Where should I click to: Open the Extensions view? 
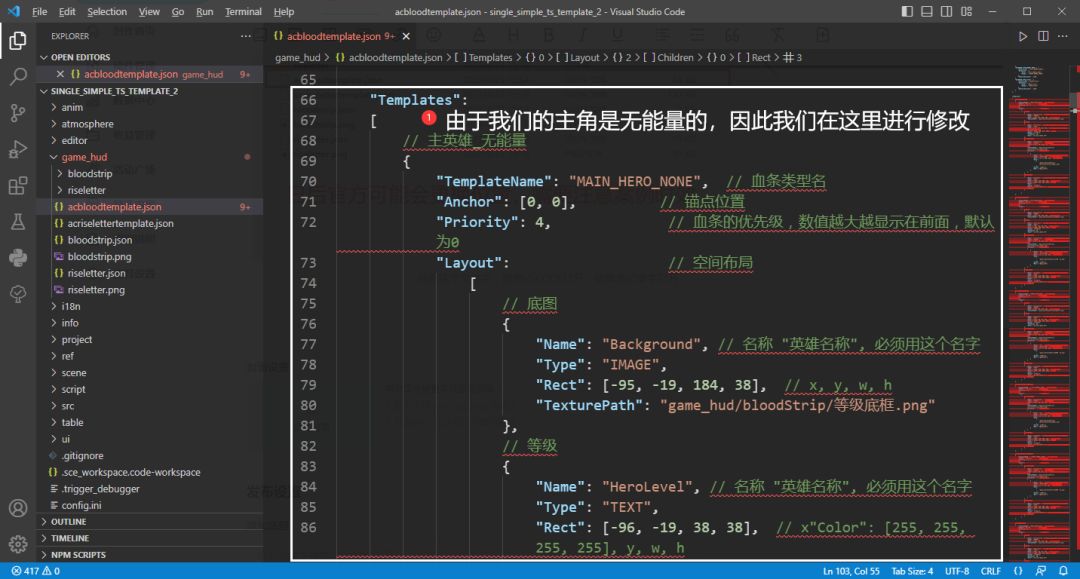pyautogui.click(x=18, y=186)
